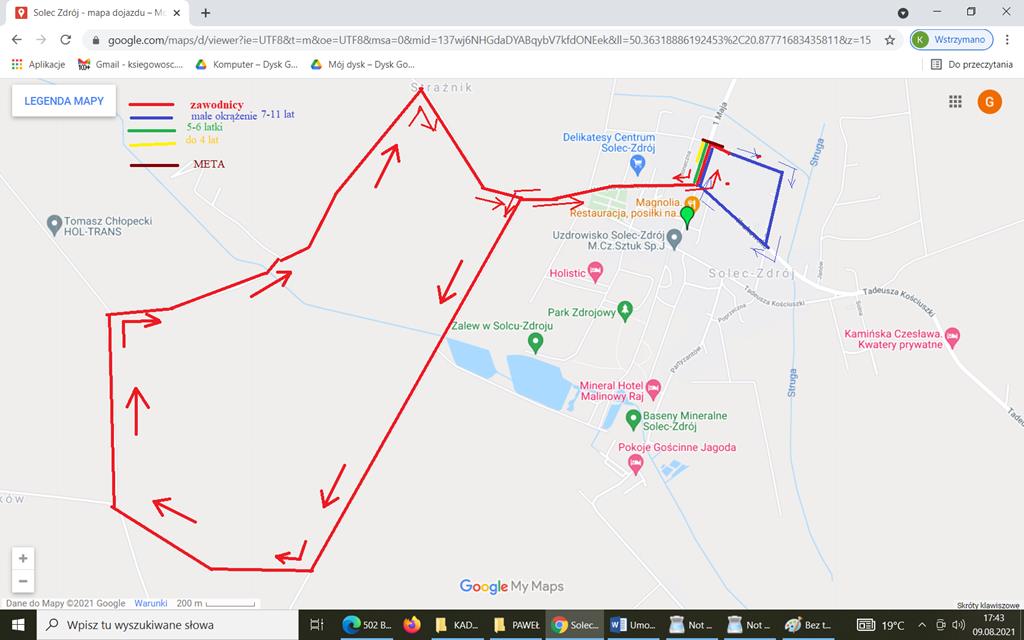The width and height of the screenshot is (1024, 640).
Task: Bookmark this page with the star icon
Action: pos(889,40)
